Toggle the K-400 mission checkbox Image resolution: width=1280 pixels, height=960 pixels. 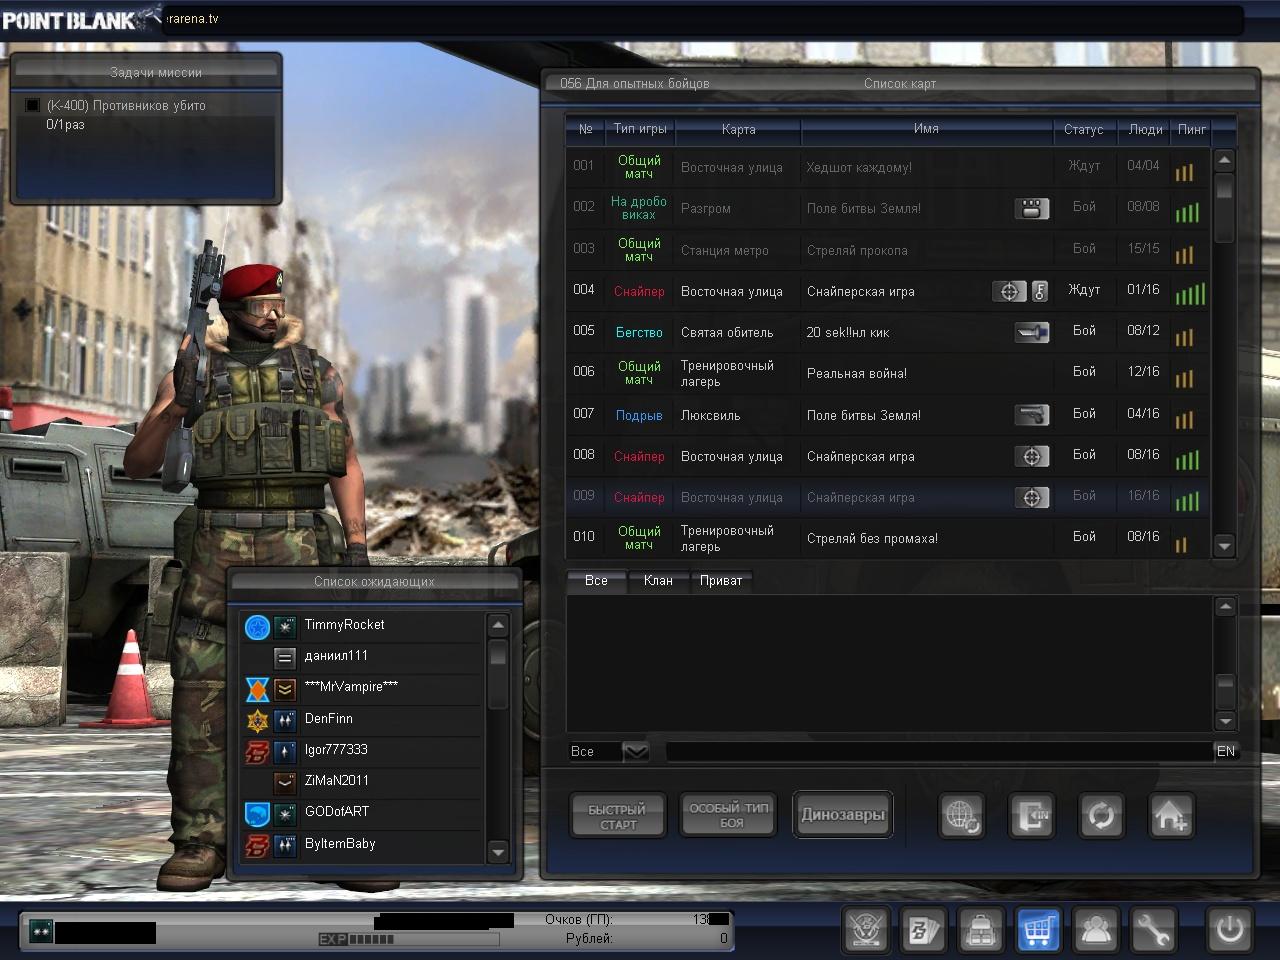33,106
